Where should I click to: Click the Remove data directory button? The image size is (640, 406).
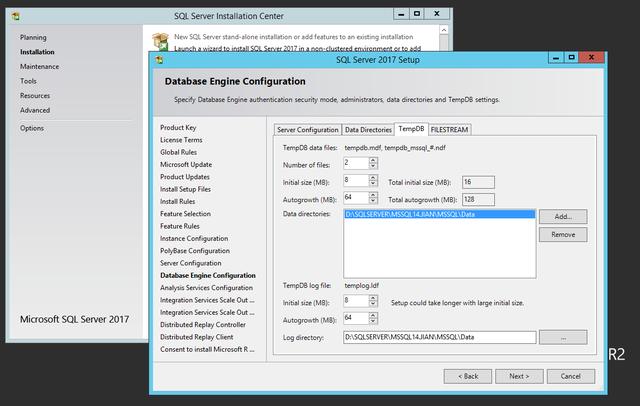pyautogui.click(x=563, y=235)
